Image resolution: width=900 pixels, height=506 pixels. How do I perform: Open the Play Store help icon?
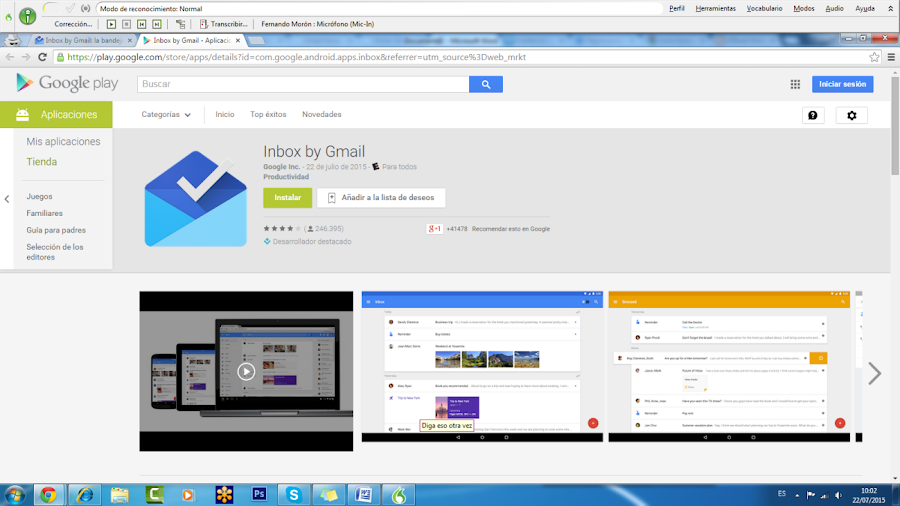point(813,115)
